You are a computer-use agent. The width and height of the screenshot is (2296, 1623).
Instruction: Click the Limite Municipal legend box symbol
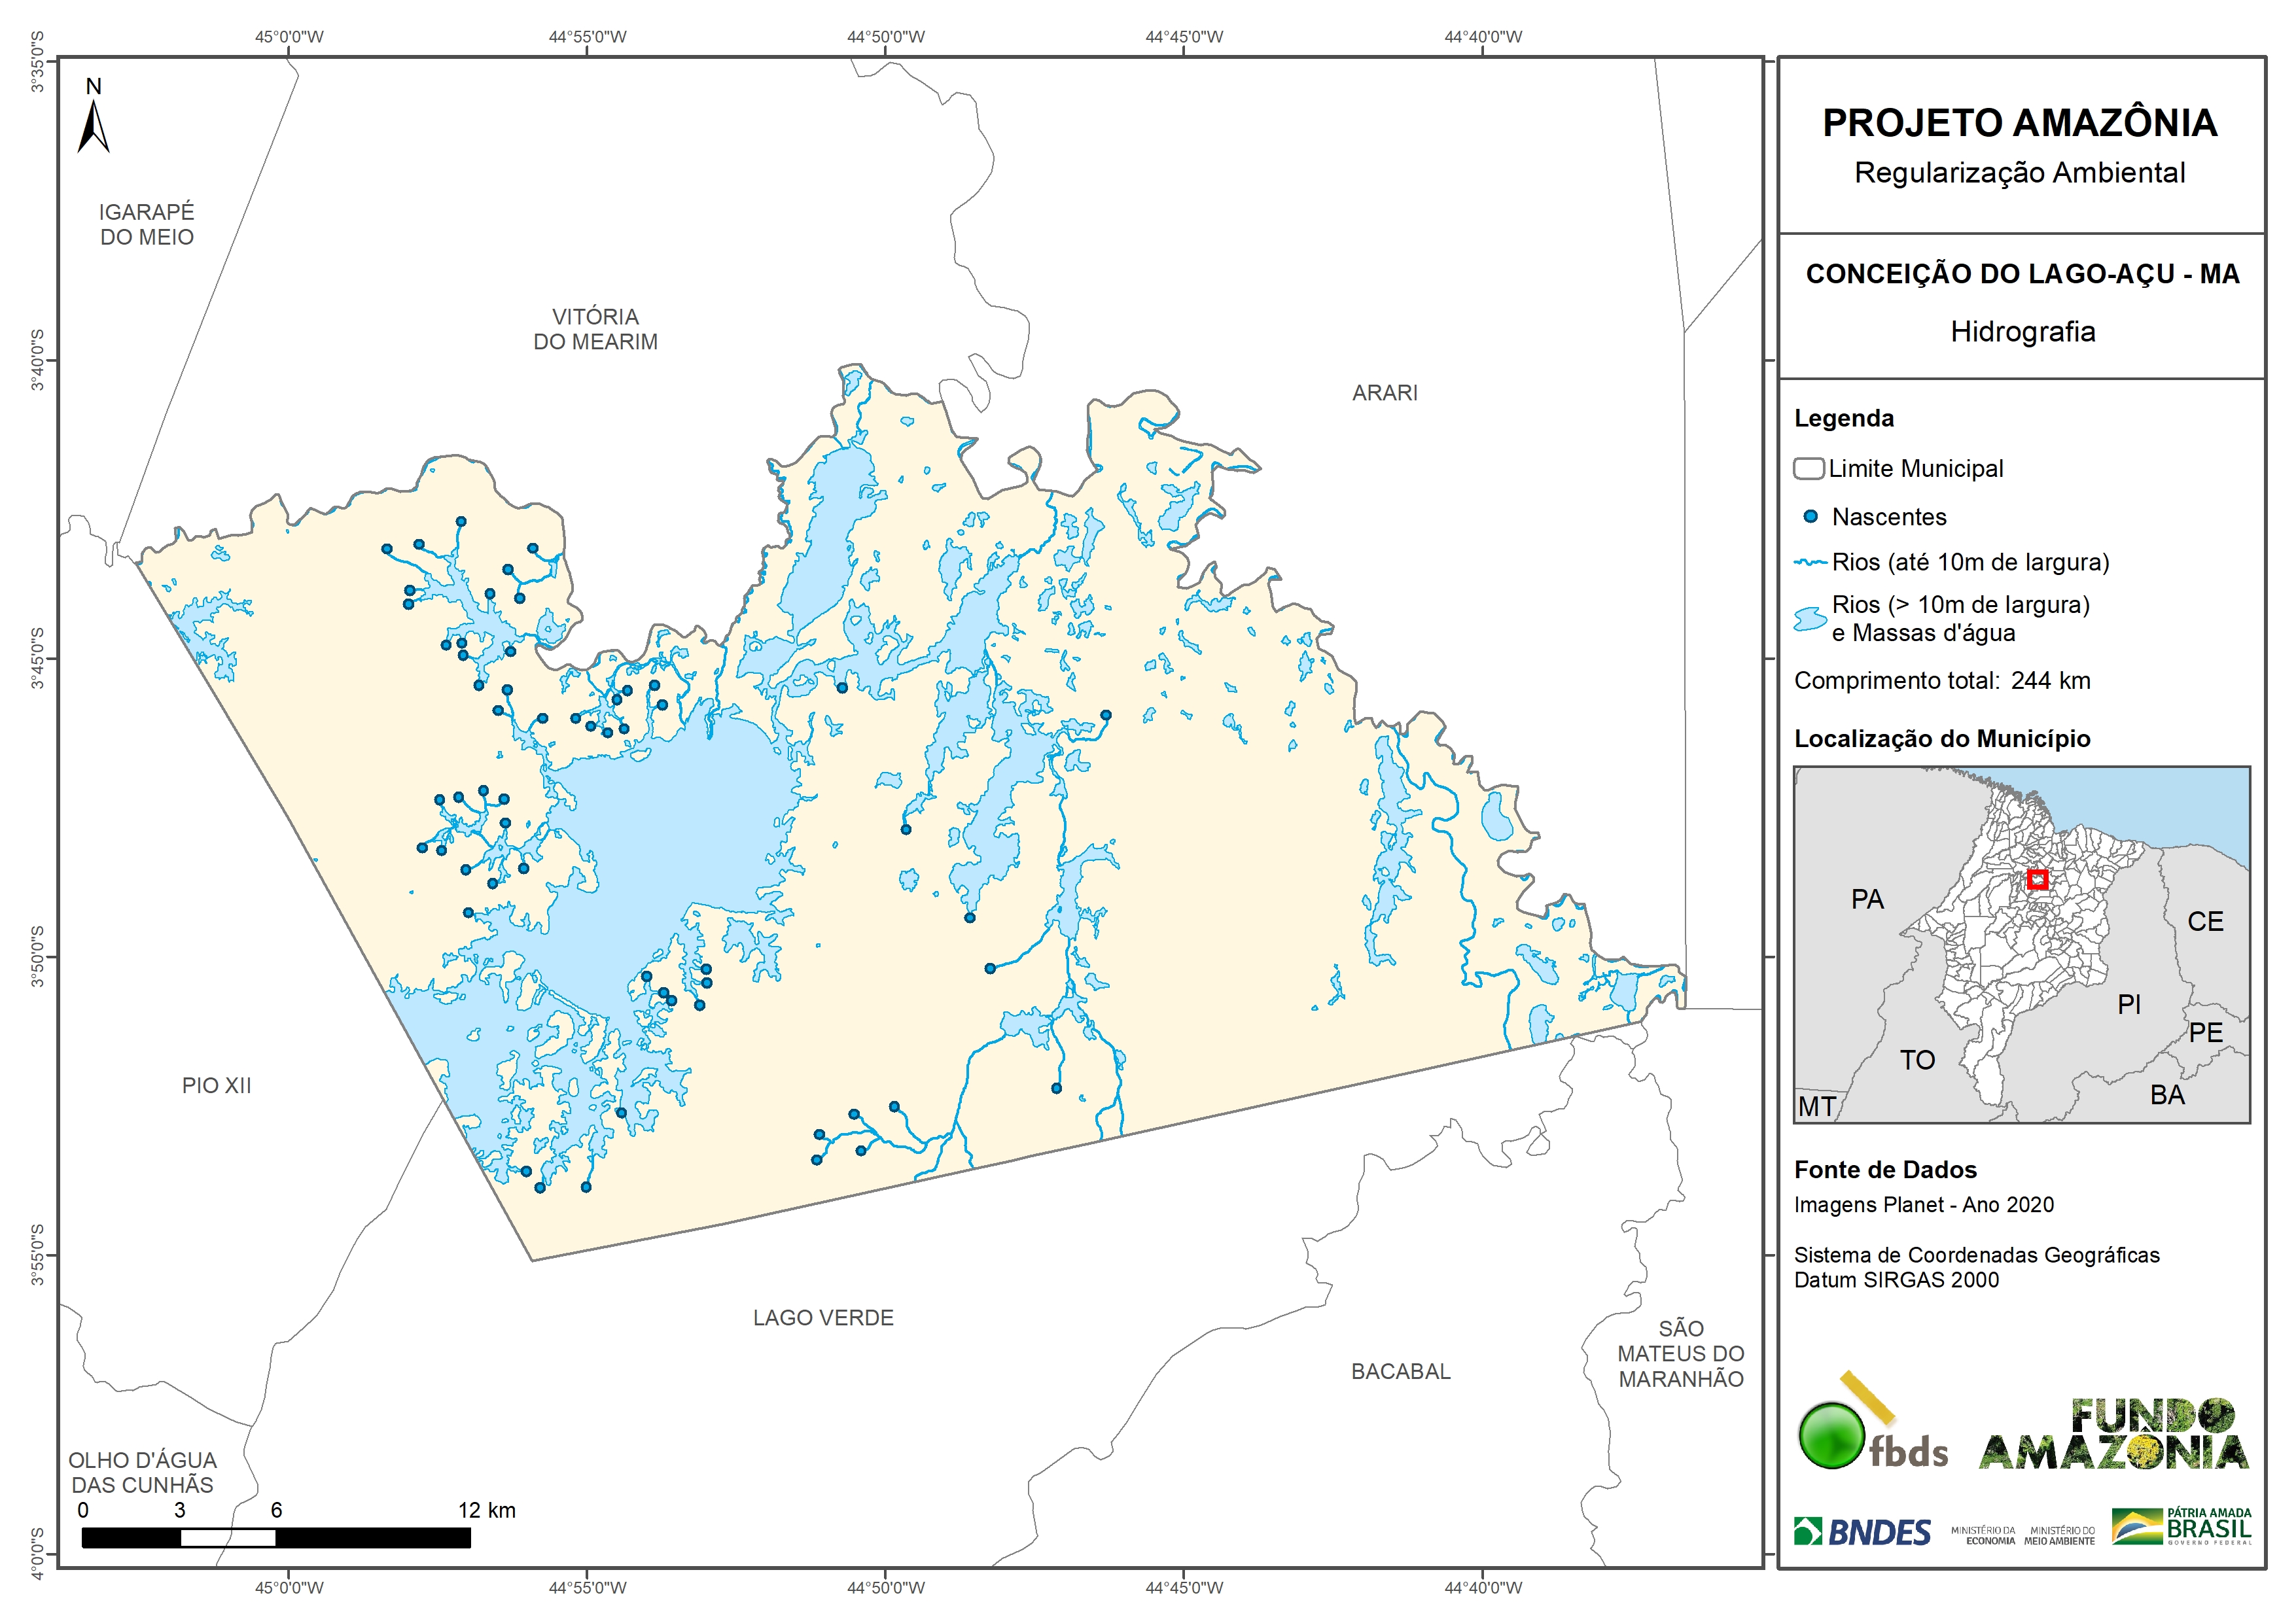1808,468
